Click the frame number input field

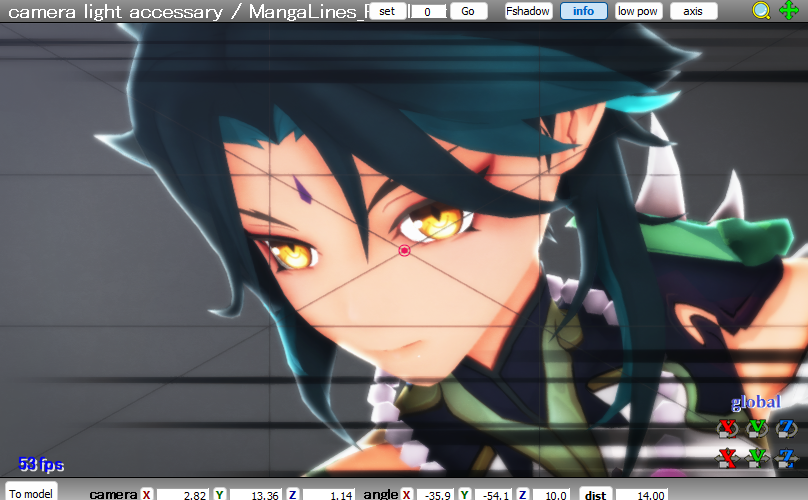click(x=428, y=11)
